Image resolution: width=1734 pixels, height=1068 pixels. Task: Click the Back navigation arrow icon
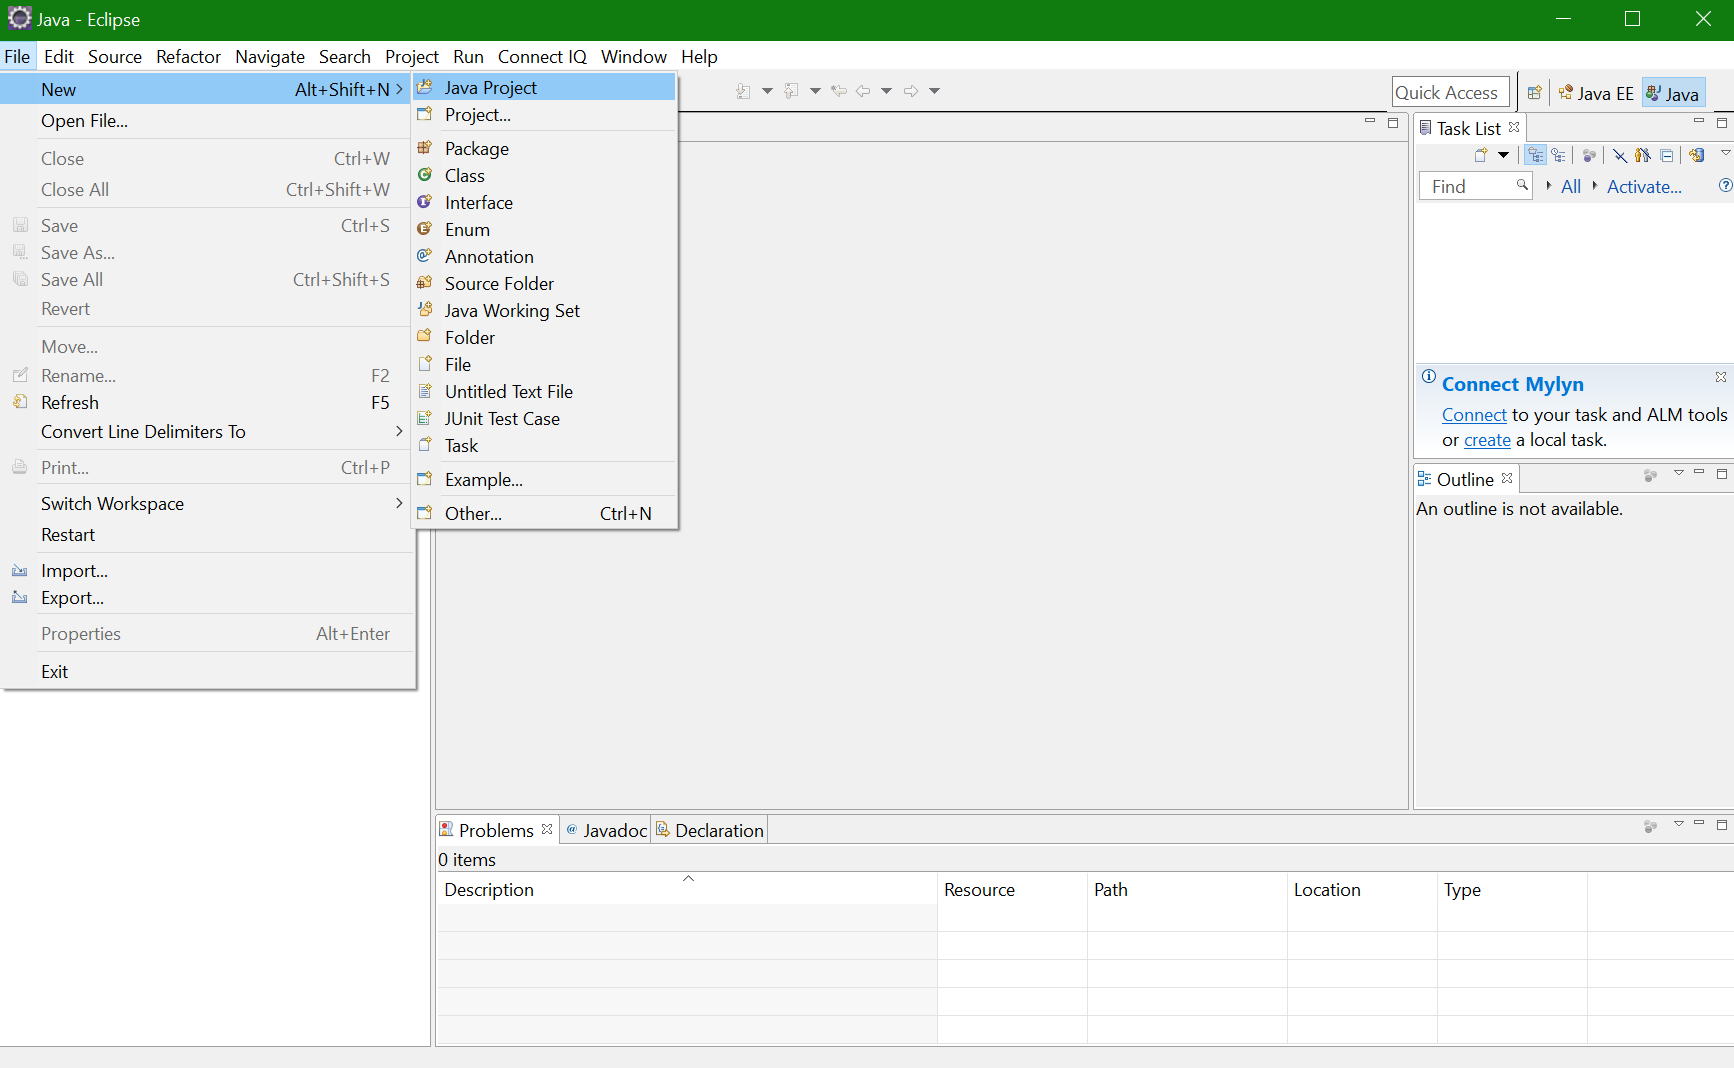pos(863,91)
